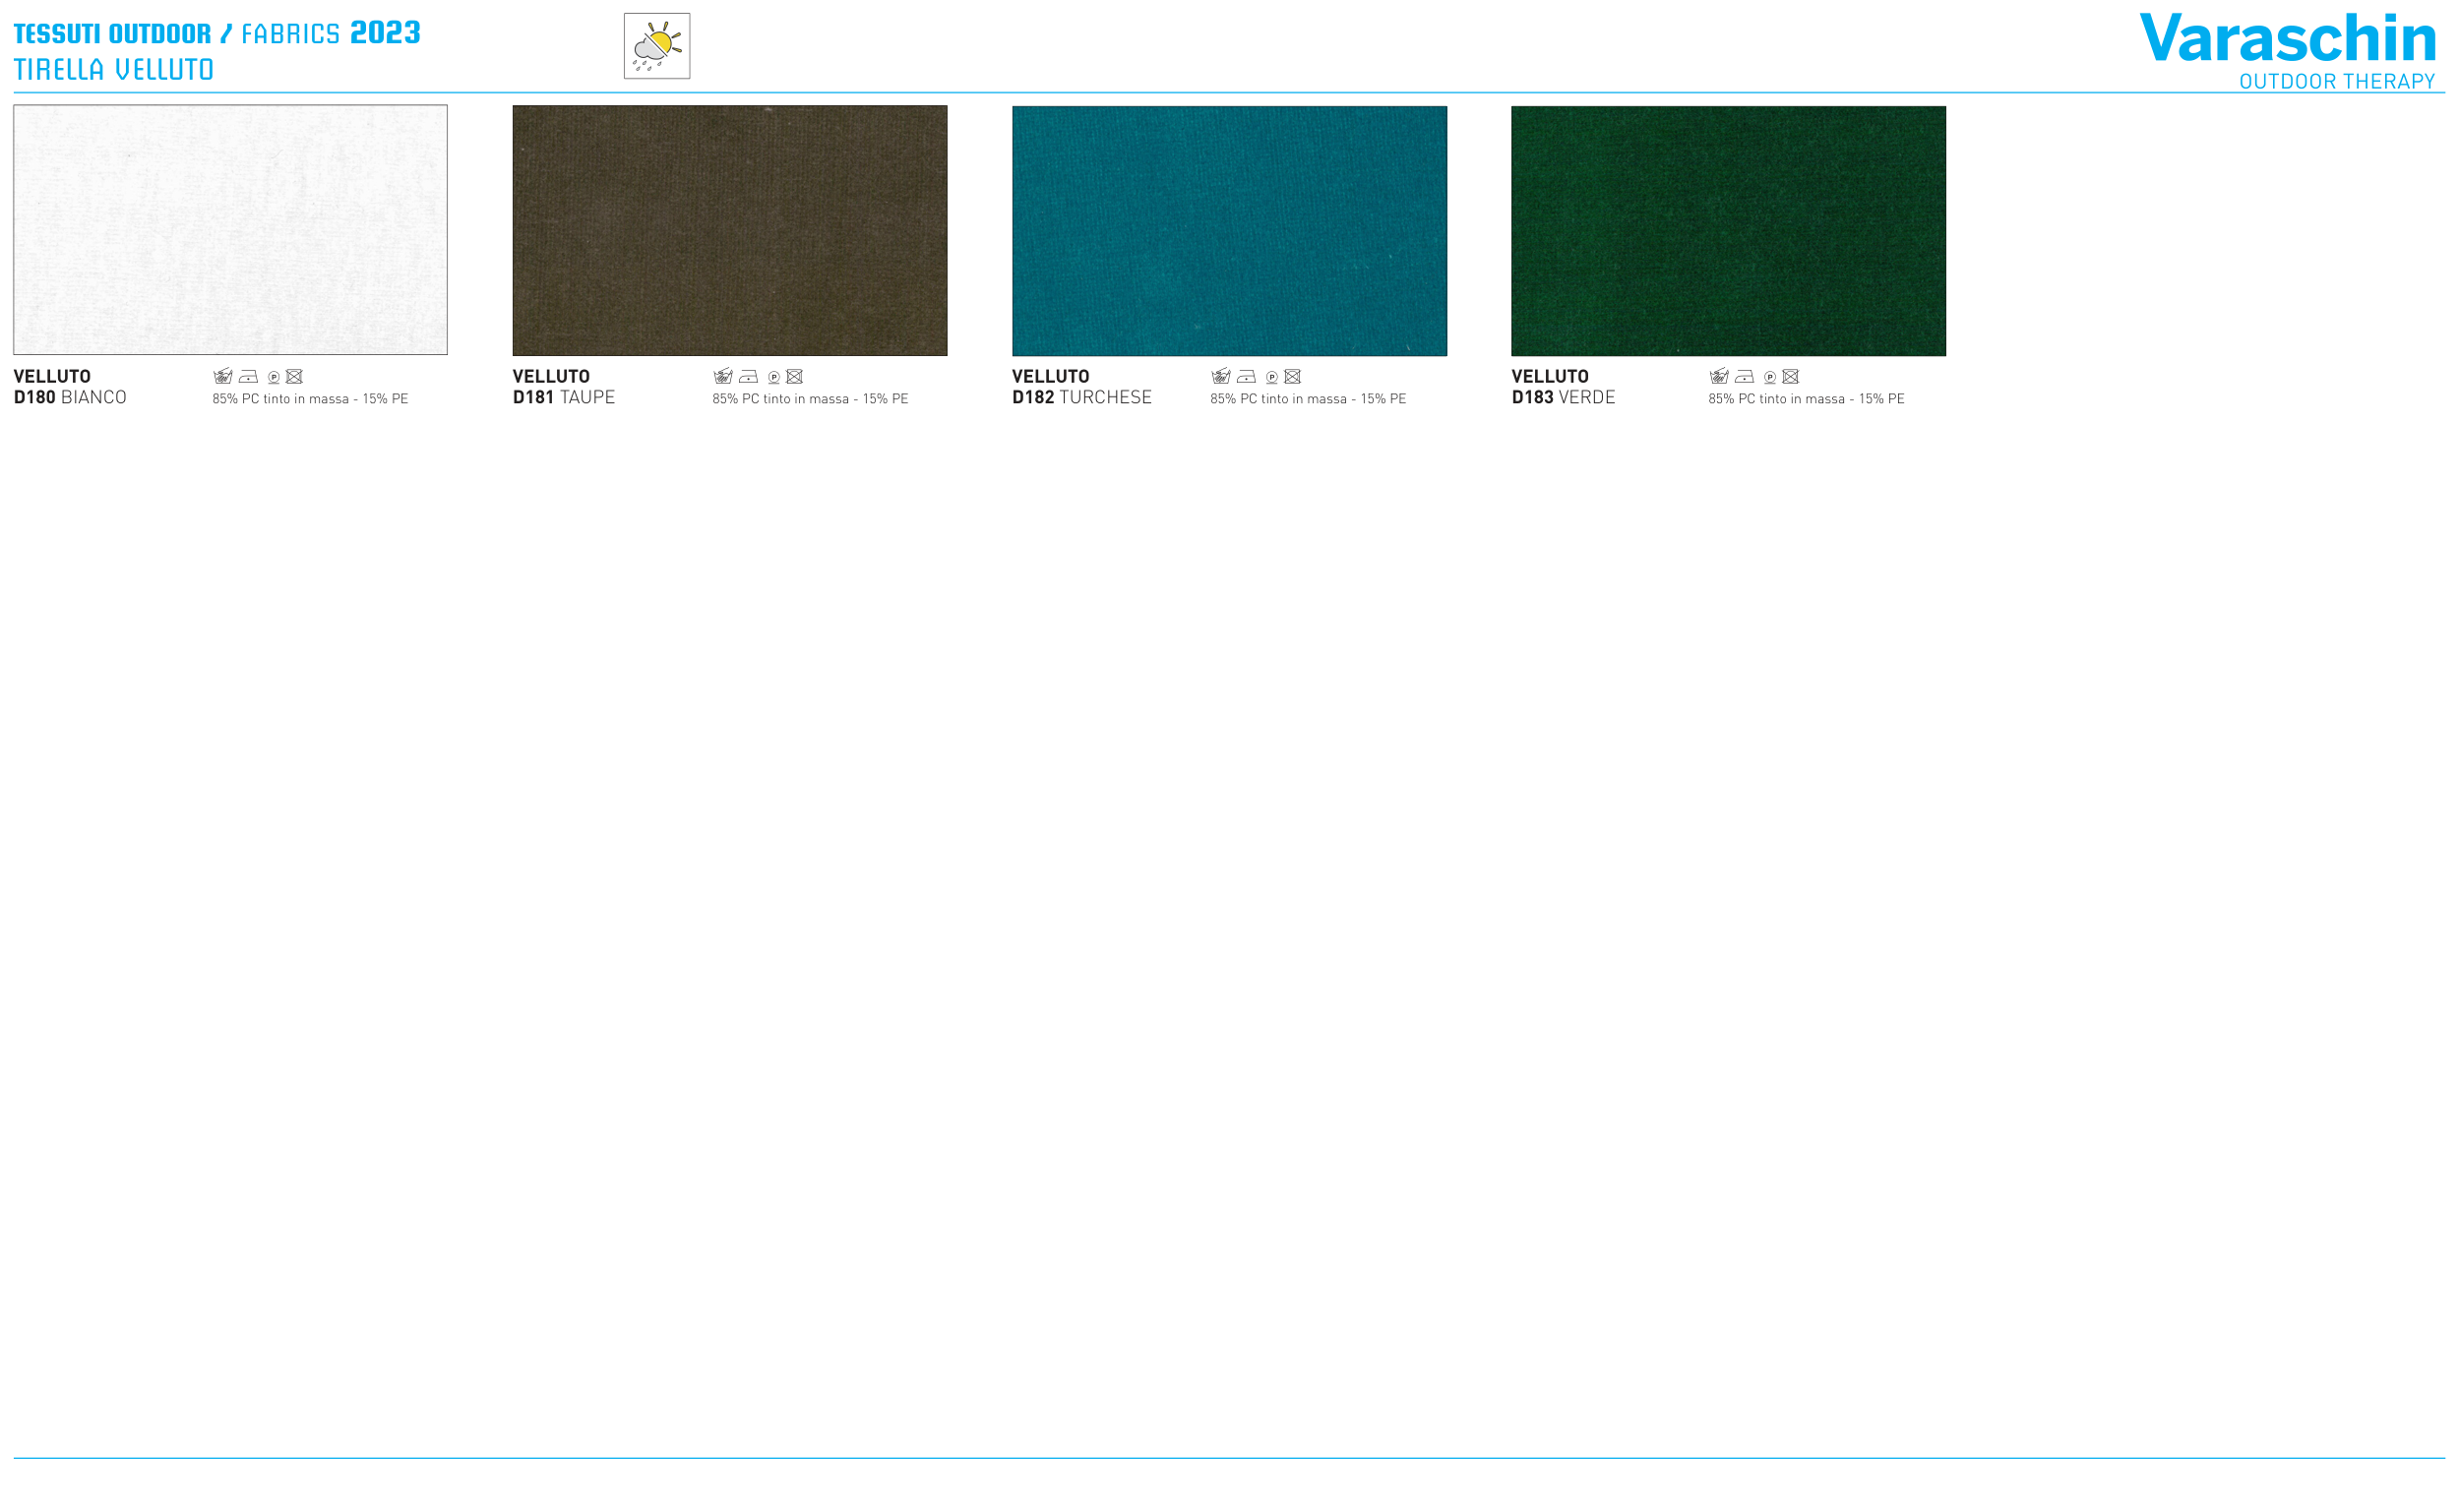Select the turquoise Turchese fabric swatch

1228,230
